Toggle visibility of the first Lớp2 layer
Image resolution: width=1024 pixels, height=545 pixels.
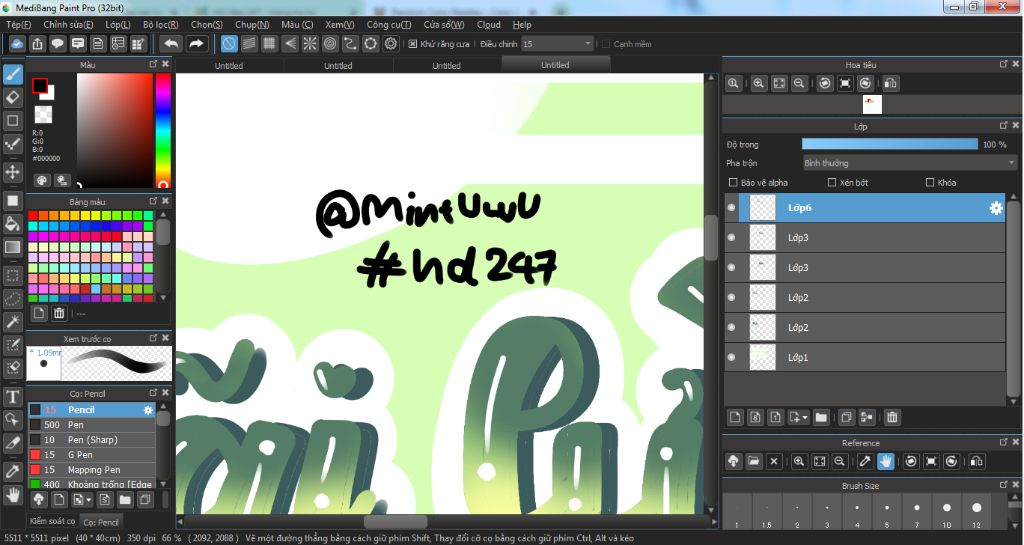point(731,297)
